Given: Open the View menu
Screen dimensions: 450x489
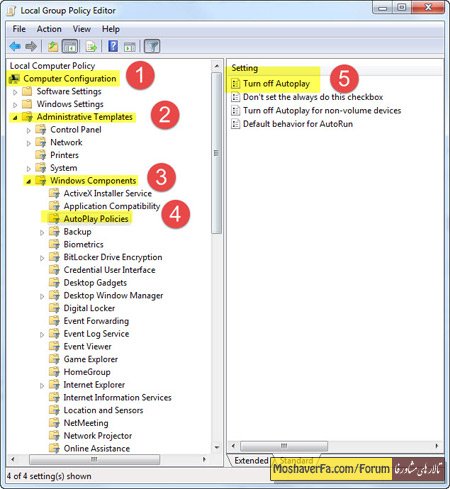Looking at the screenshot, I should pos(82,29).
